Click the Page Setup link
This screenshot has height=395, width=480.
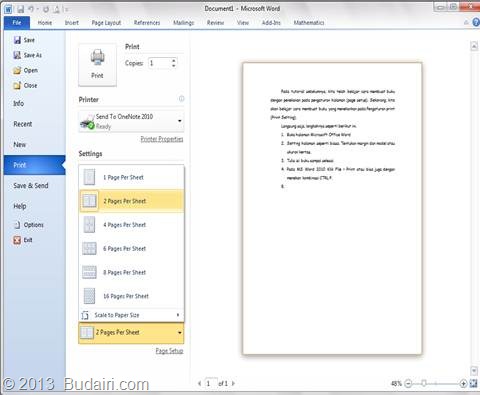(x=169, y=351)
